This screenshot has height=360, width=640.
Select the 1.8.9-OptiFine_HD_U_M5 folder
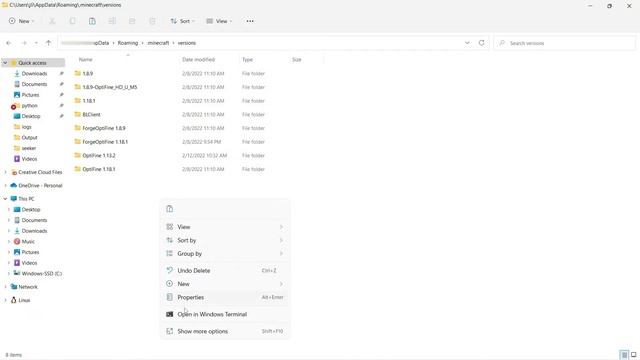(x=109, y=87)
